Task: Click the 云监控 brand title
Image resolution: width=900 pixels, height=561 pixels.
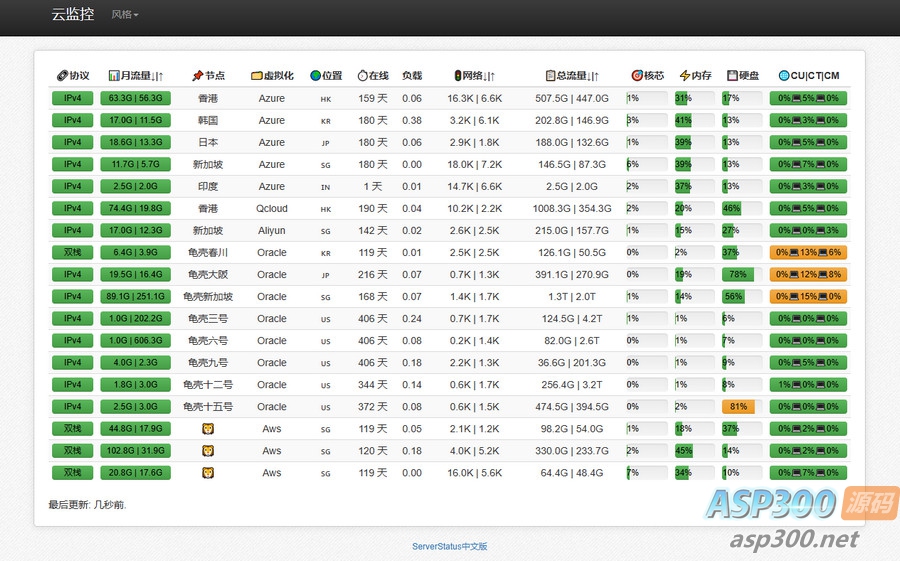Action: (x=73, y=15)
